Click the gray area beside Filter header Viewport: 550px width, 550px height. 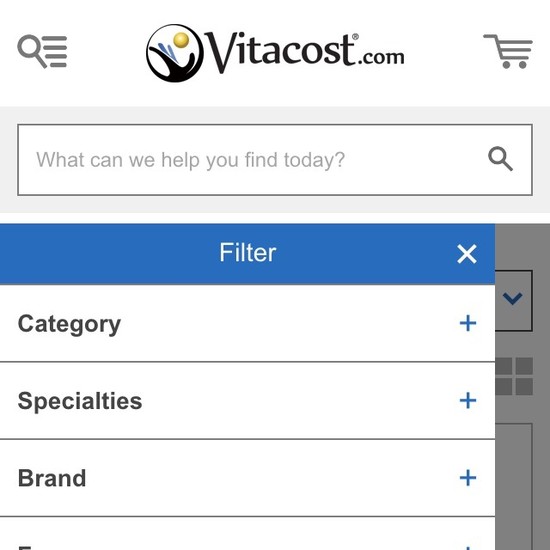522,247
